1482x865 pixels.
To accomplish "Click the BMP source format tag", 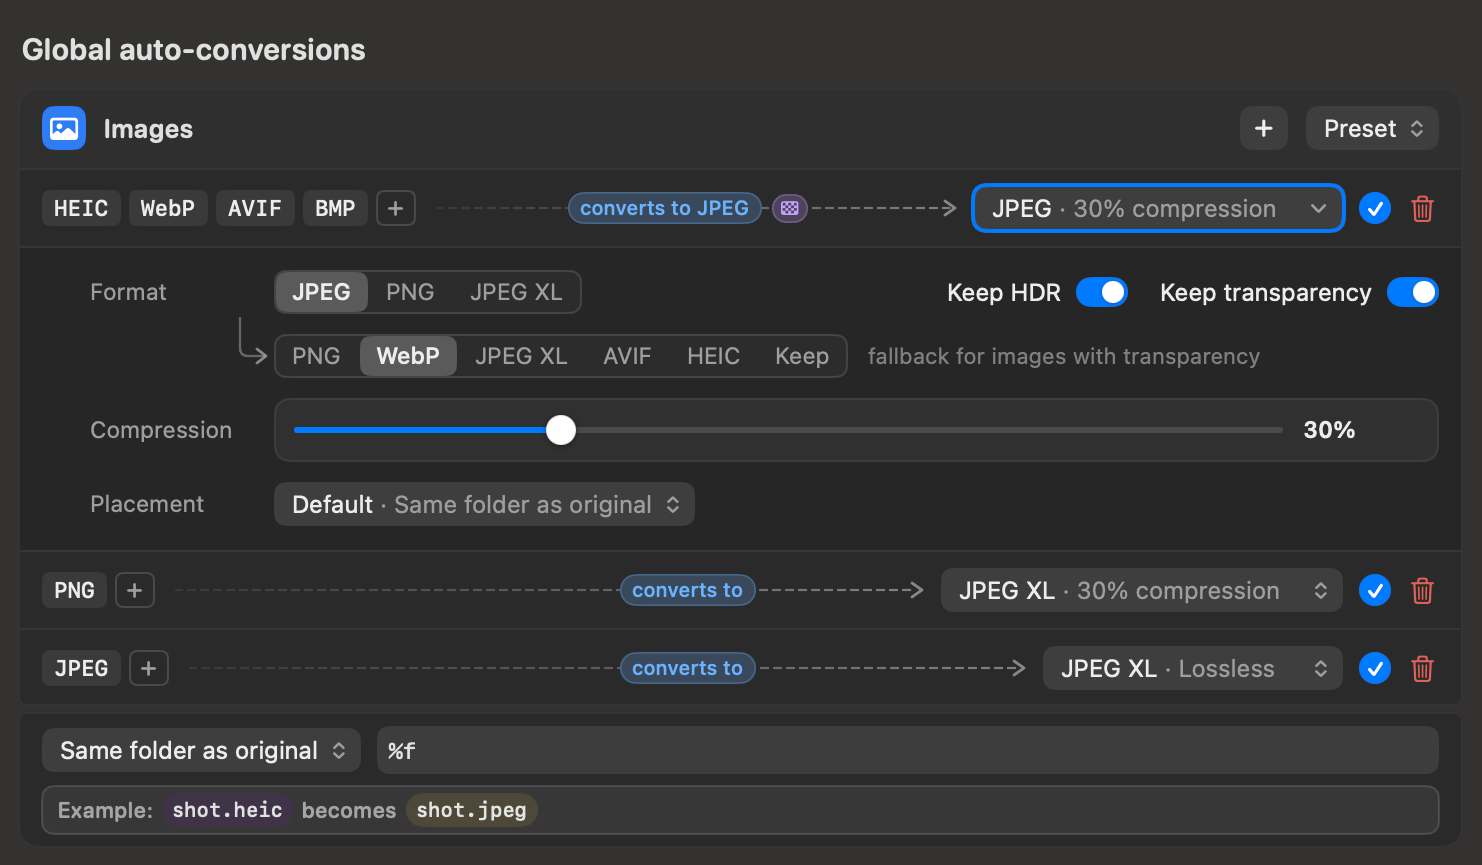I will coord(335,208).
